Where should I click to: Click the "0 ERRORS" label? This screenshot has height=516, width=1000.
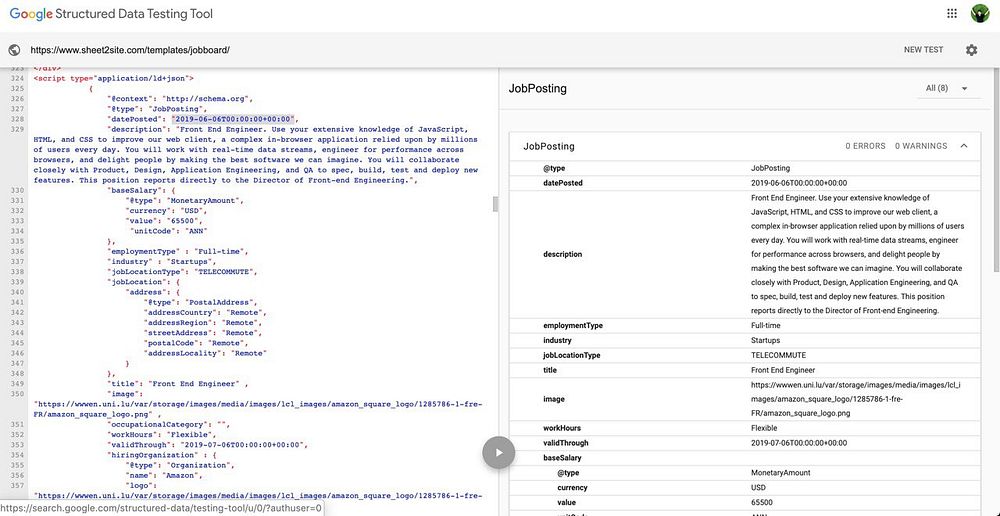[x=865, y=146]
